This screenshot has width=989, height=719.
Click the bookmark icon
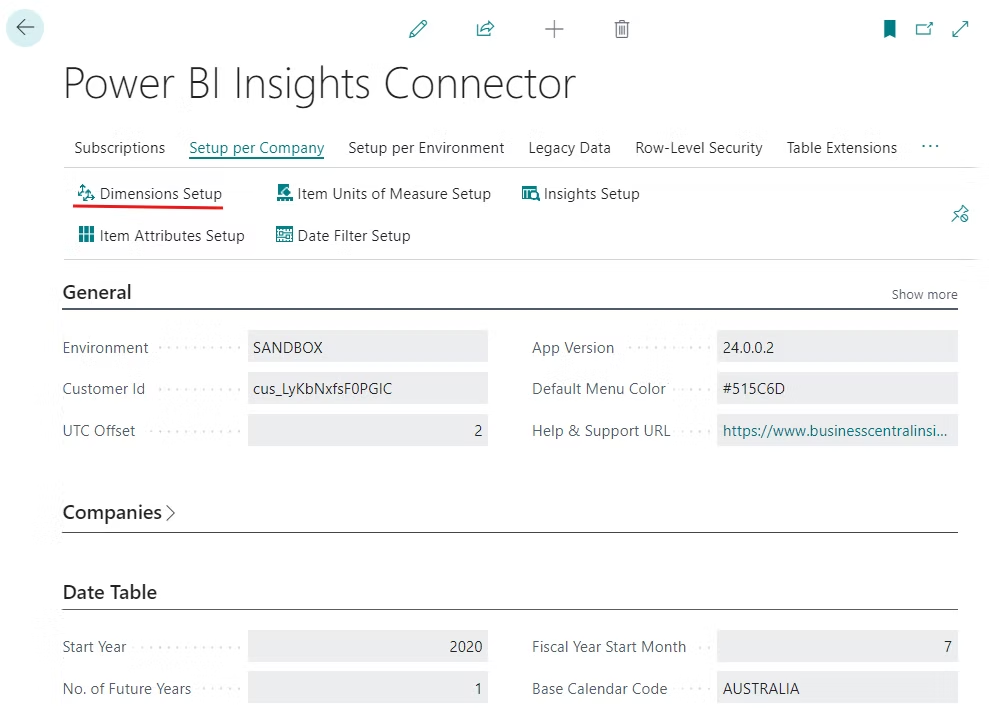(889, 29)
